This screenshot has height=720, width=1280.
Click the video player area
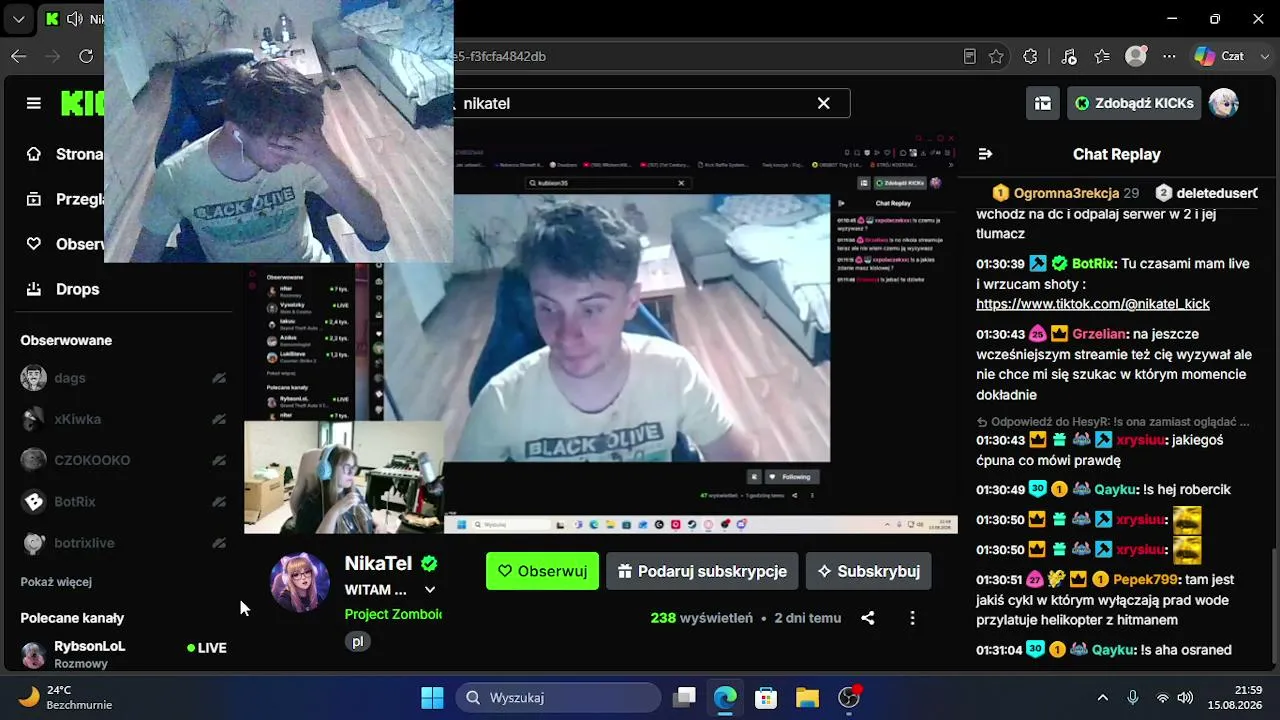(600, 332)
